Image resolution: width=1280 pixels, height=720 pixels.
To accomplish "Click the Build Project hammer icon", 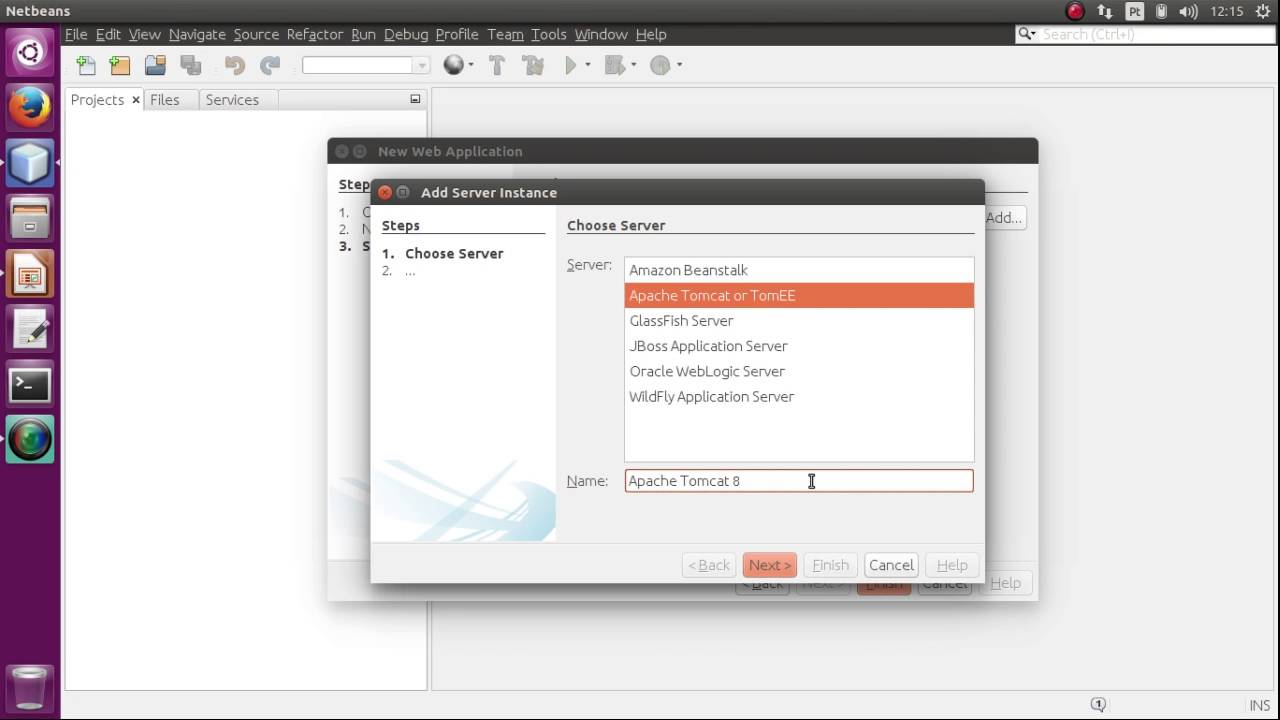I will [x=497, y=65].
